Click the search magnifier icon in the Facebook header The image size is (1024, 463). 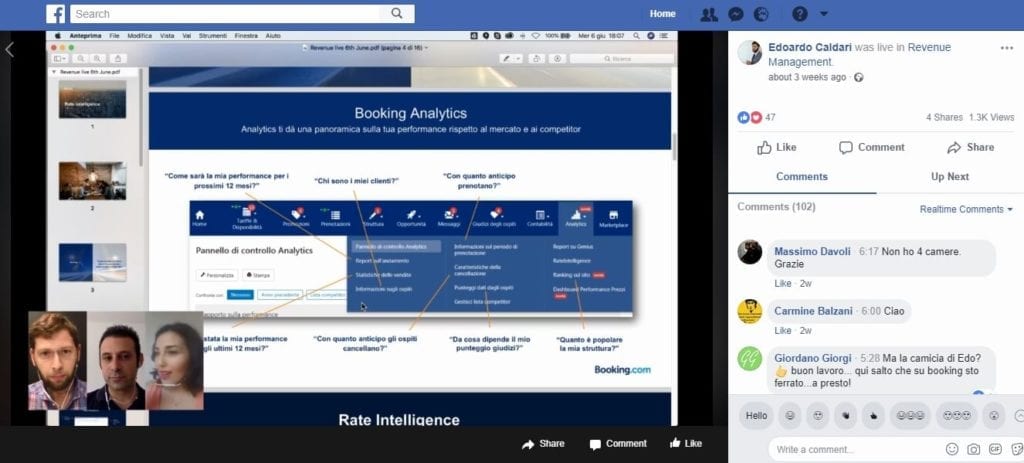pyautogui.click(x=397, y=14)
